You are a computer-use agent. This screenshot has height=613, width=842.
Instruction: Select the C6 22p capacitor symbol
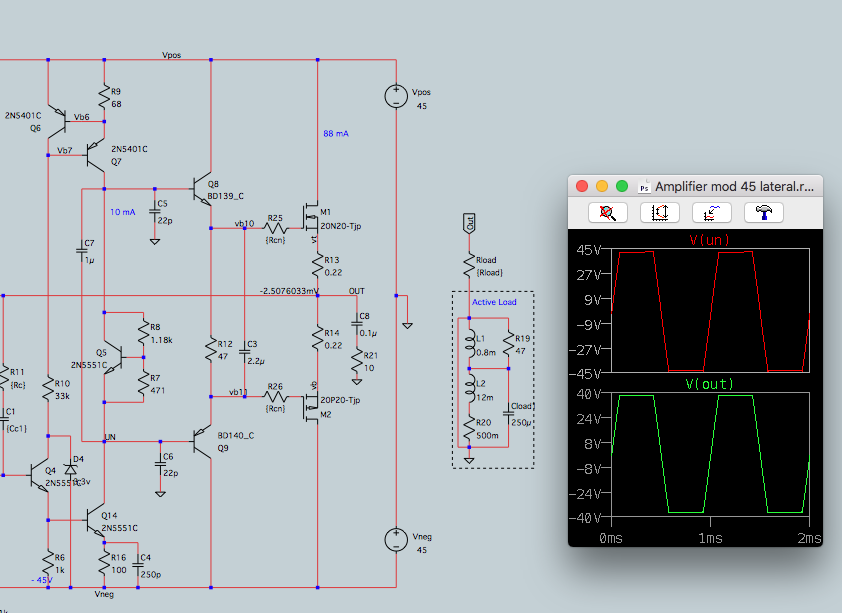tap(160, 464)
